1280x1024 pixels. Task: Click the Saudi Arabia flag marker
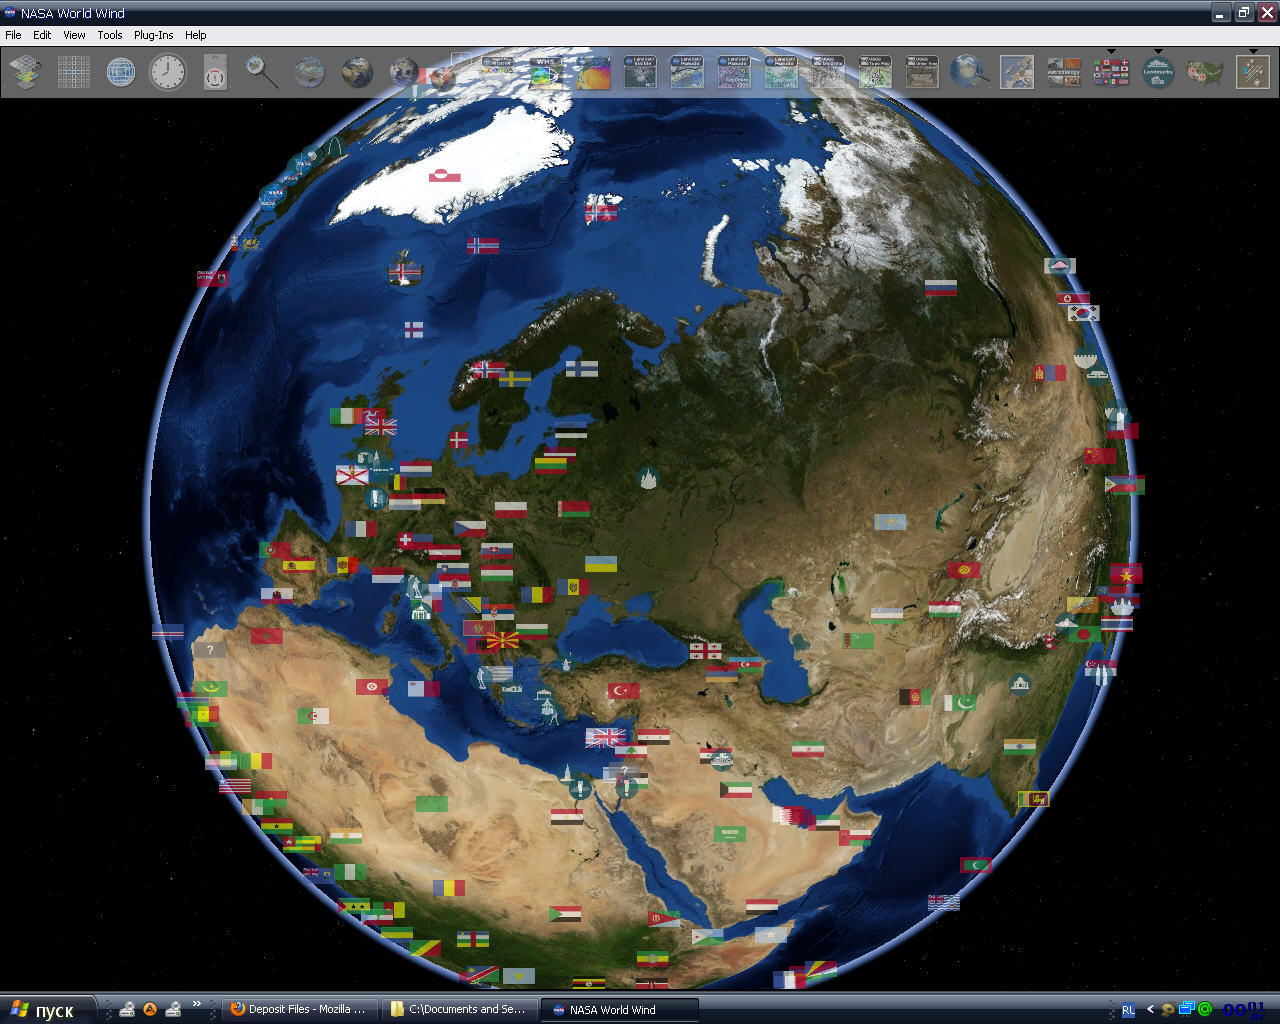(729, 833)
